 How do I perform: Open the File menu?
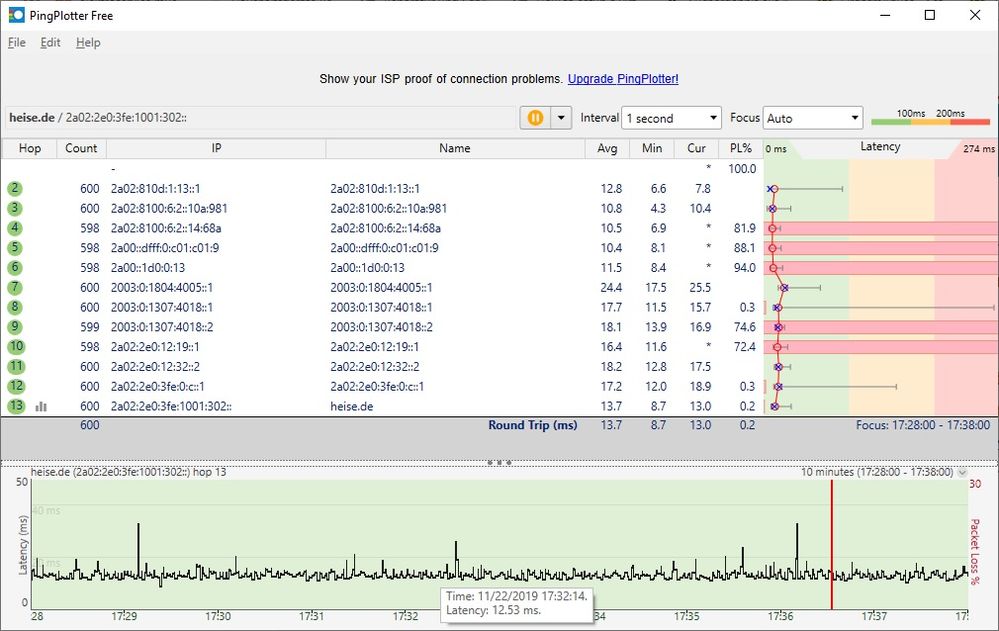[17, 43]
